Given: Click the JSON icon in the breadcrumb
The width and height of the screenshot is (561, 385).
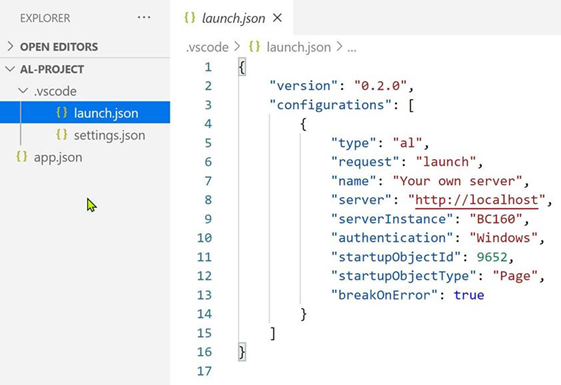Looking at the screenshot, I should coord(254,47).
